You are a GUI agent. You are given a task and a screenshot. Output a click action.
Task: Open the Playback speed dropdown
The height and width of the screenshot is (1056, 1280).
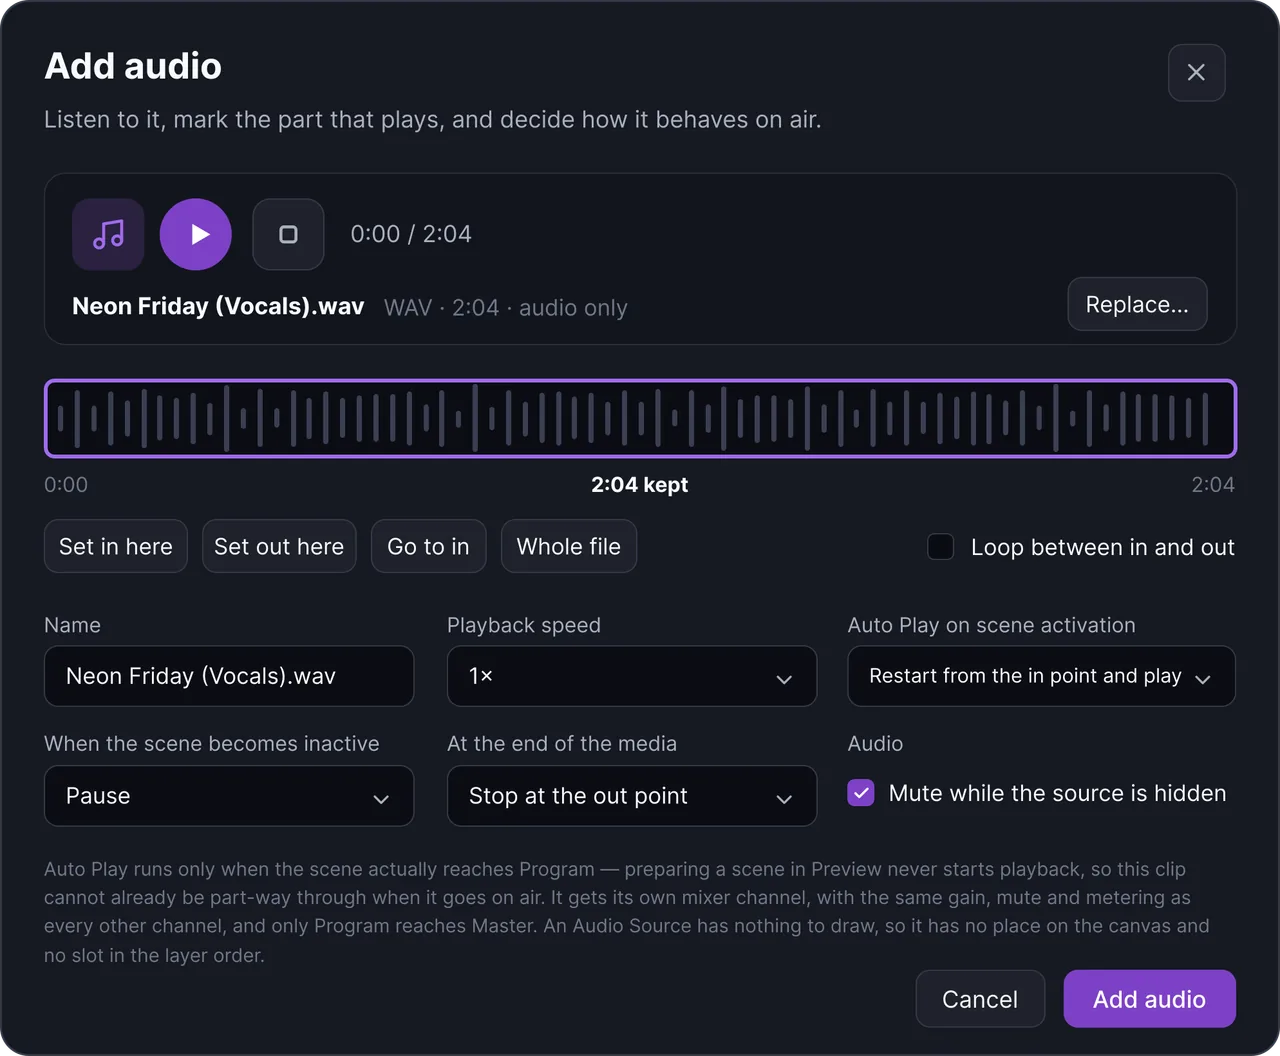pos(631,676)
